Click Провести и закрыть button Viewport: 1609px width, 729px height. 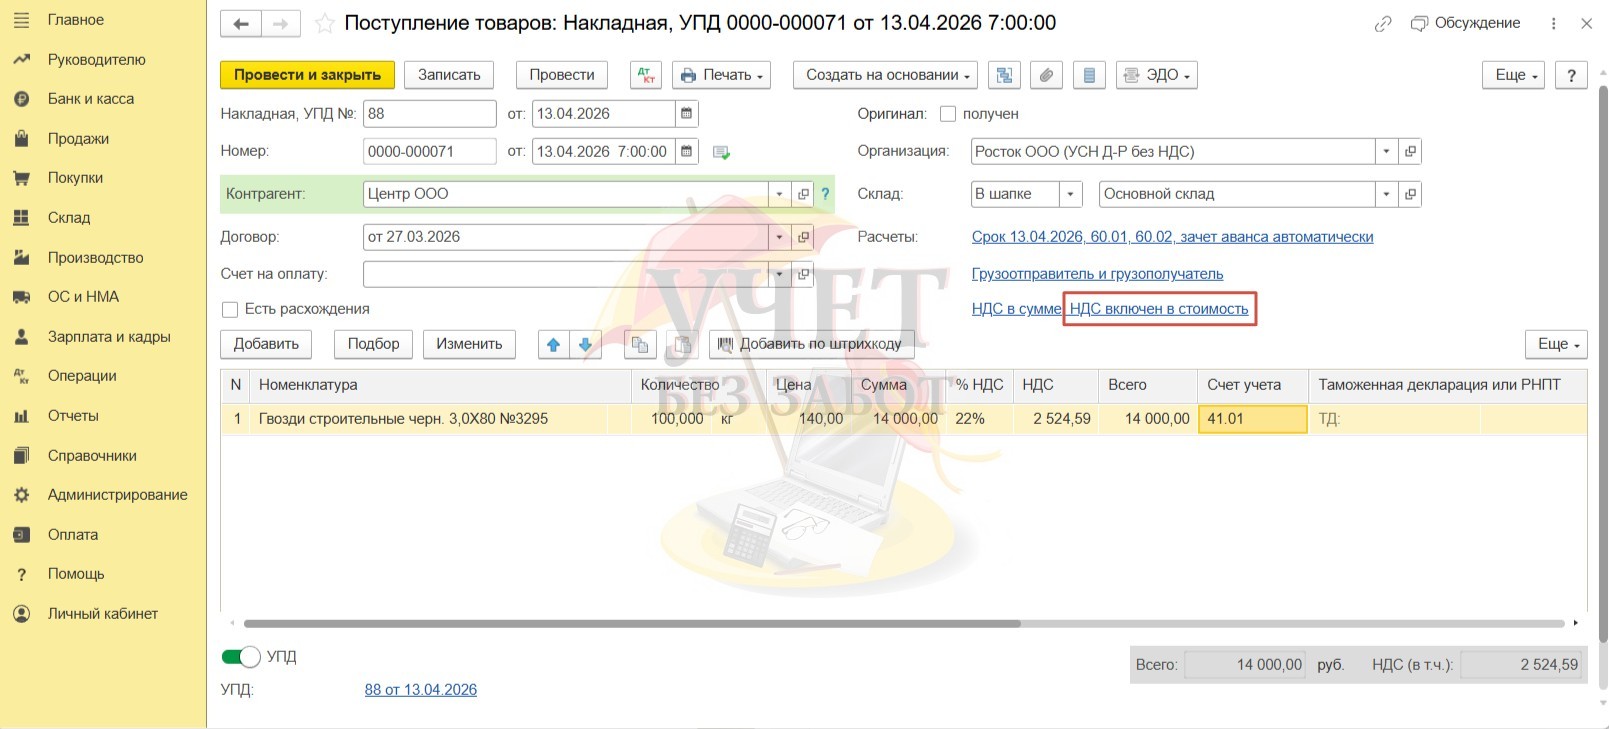pyautogui.click(x=307, y=75)
